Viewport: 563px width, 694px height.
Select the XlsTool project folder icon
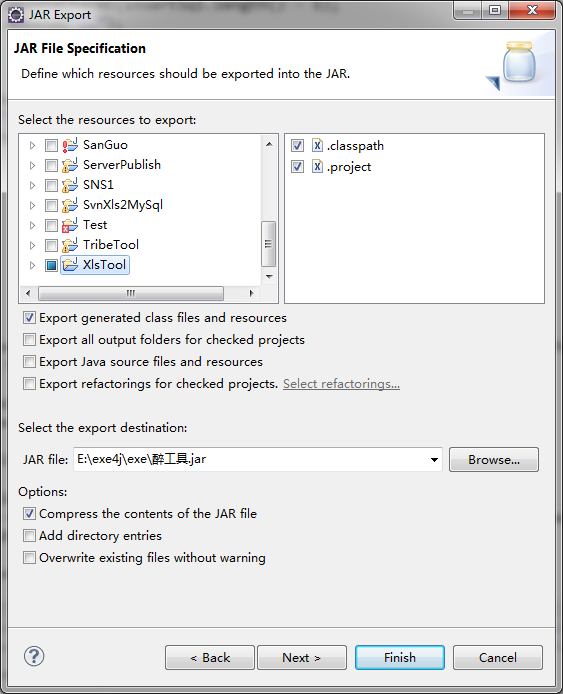70,265
